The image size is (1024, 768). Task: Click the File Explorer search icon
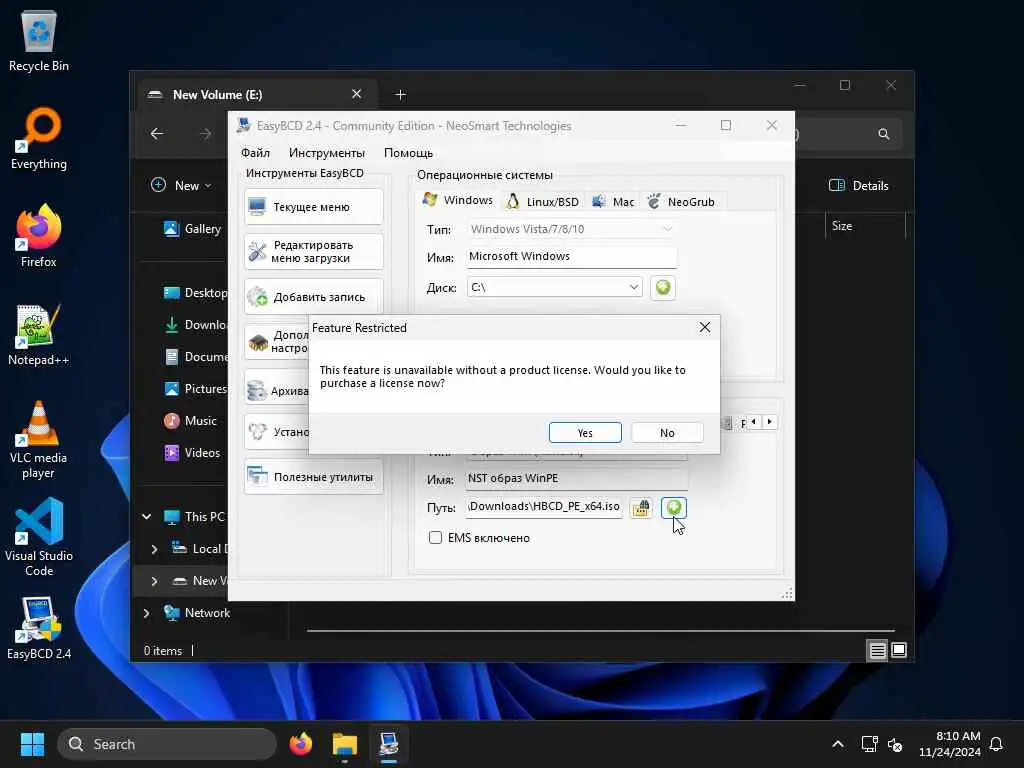pos(884,134)
